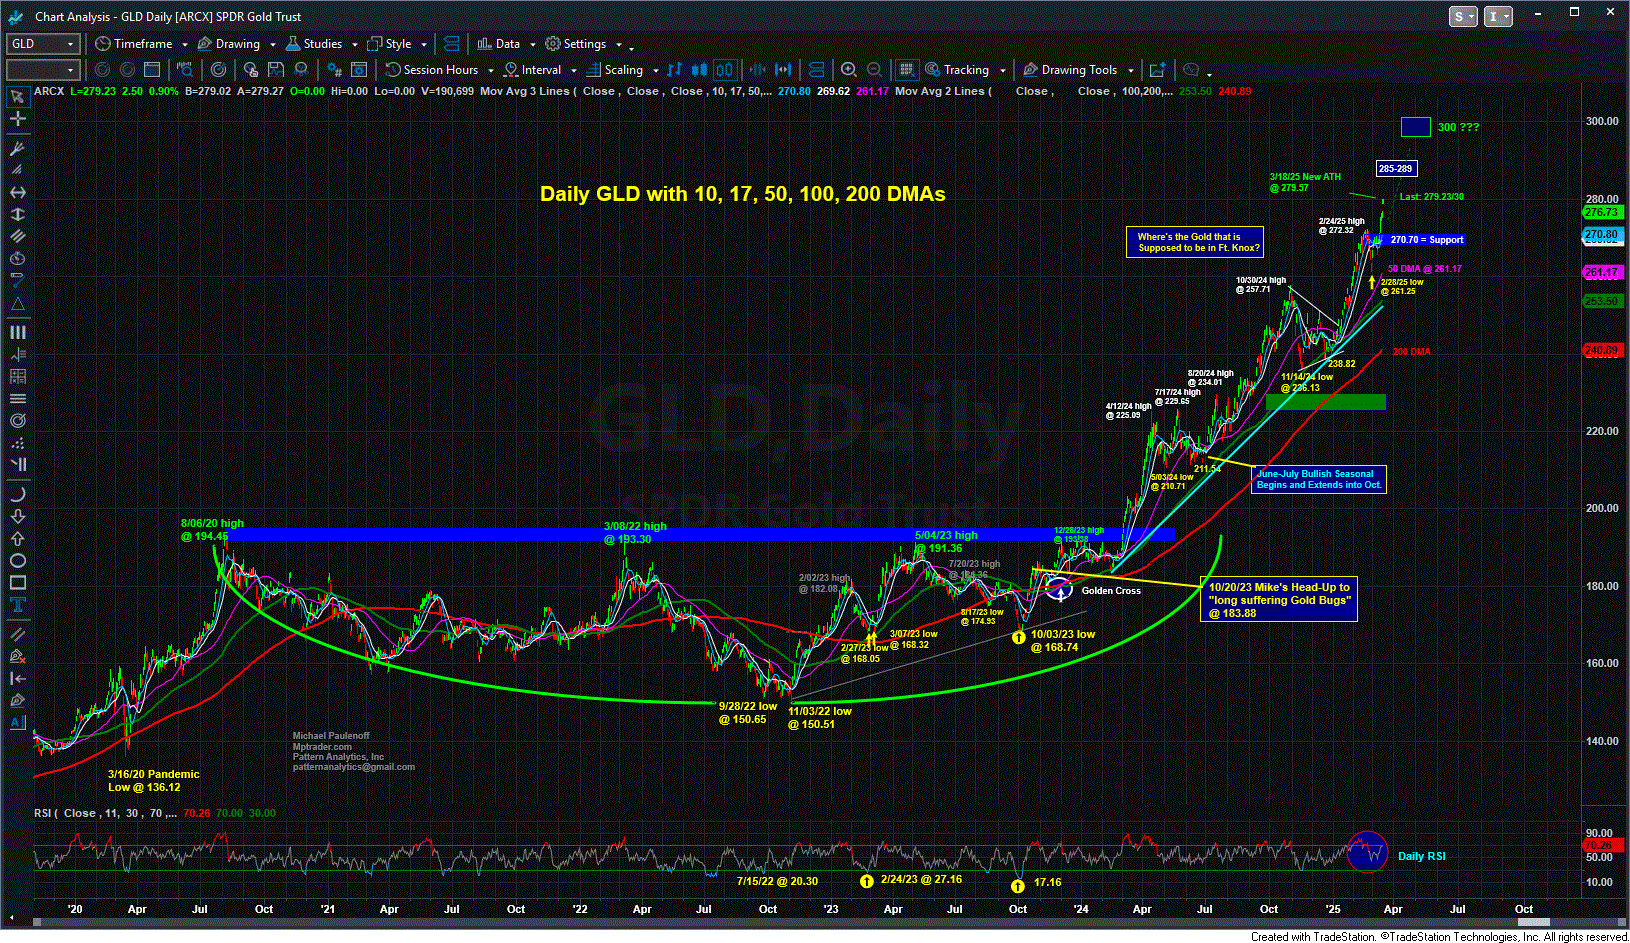
Task: Toggle the hollow candlestick bar style button
Action: [x=724, y=70]
